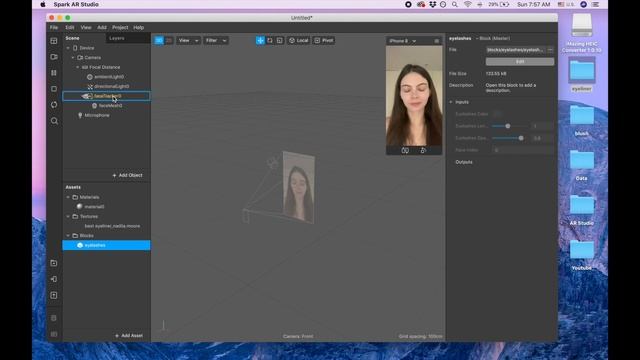Click the Edit button for eyelashes block
The width and height of the screenshot is (640, 360).
pos(520,62)
